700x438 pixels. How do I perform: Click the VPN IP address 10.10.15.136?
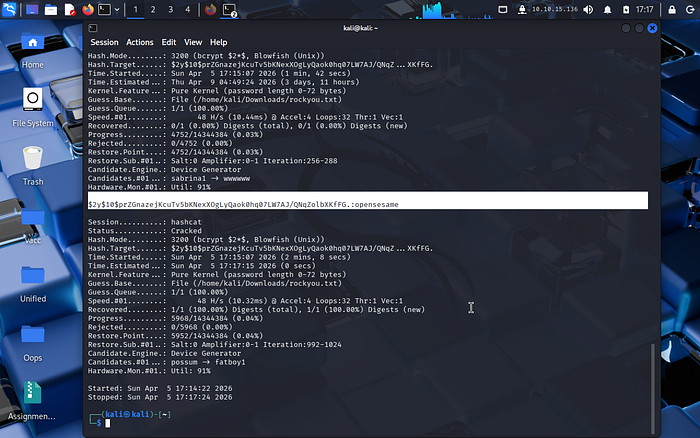(554, 9)
